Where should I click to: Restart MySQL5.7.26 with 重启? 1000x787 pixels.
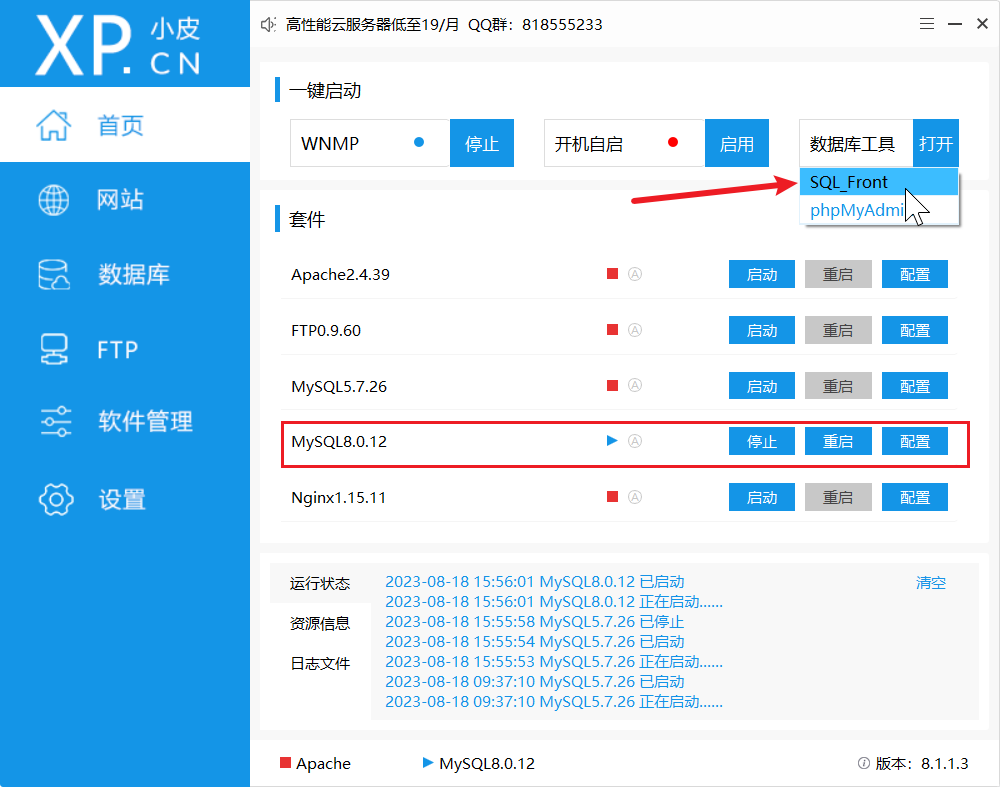click(838, 386)
